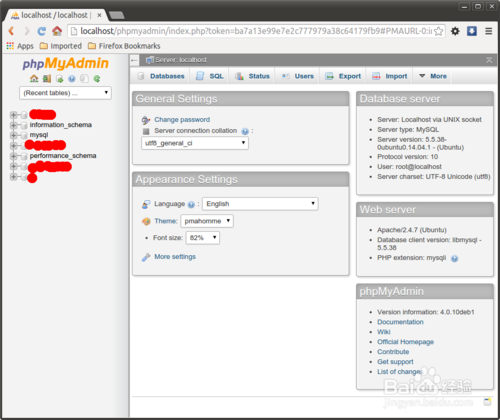Viewport: 500px width, 420px height.
Task: Open the Import tab
Action: pyautogui.click(x=390, y=76)
